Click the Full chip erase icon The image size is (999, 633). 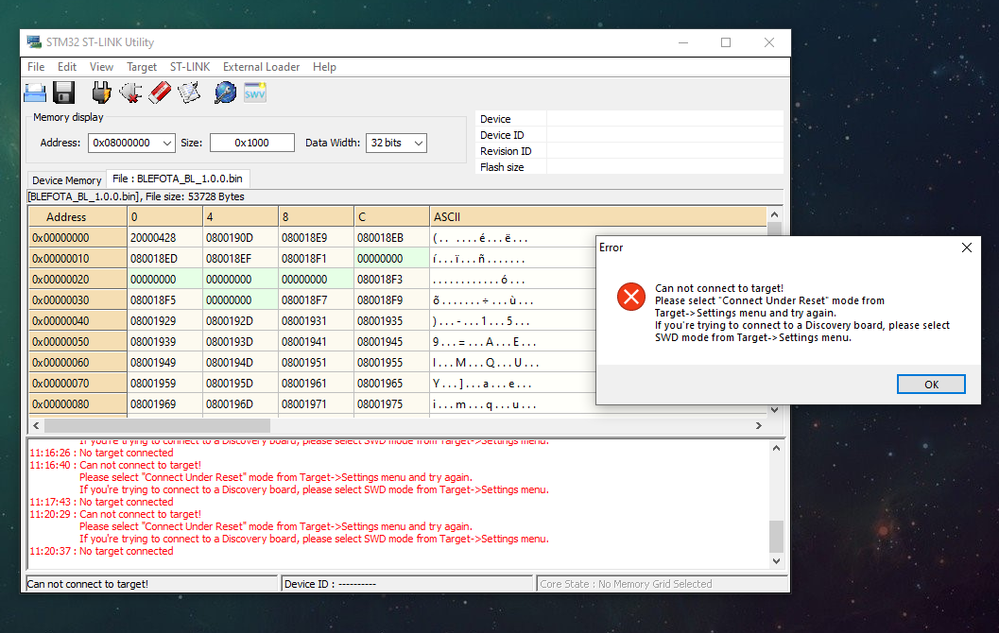click(160, 93)
